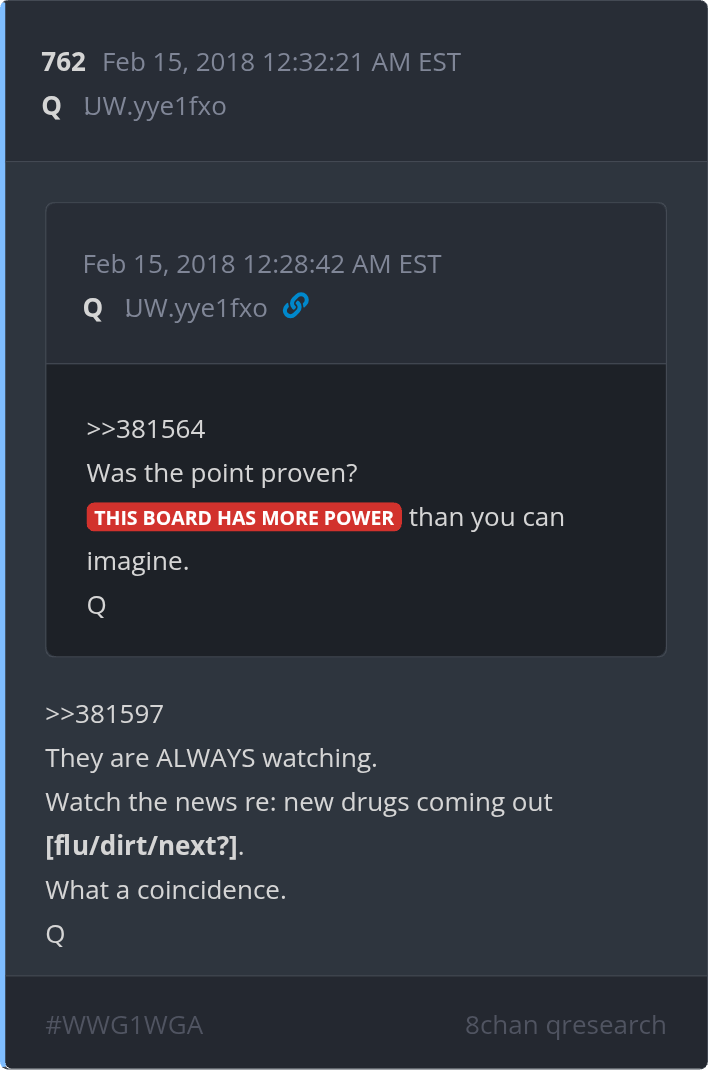Follow the >>381564 reply reference
Viewport: 710px width, 1070px height.
pos(146,429)
